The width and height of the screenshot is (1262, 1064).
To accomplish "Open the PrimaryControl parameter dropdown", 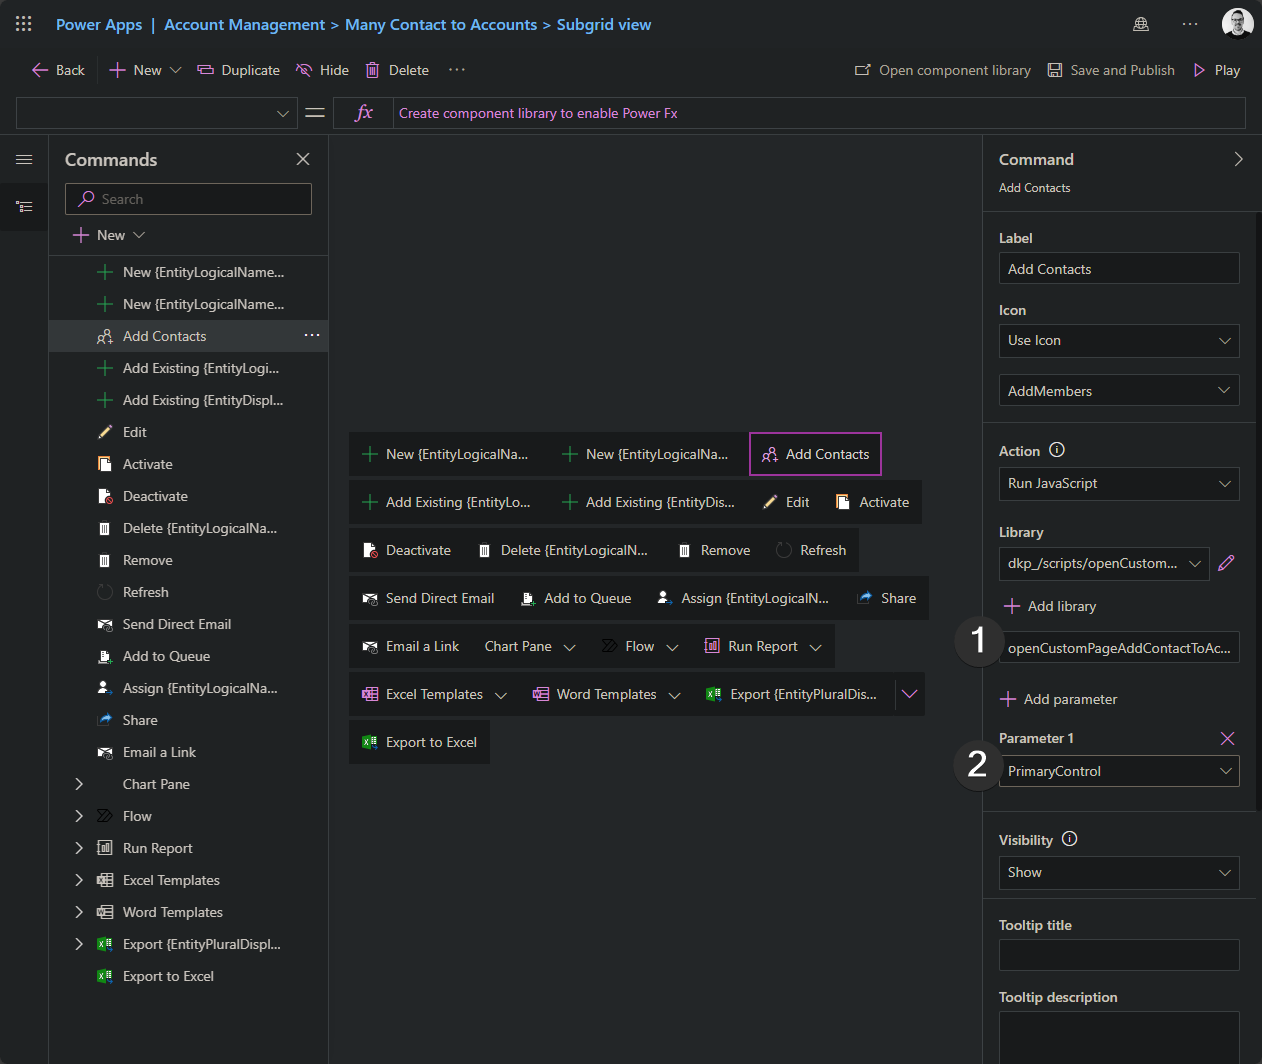I will 1119,771.
